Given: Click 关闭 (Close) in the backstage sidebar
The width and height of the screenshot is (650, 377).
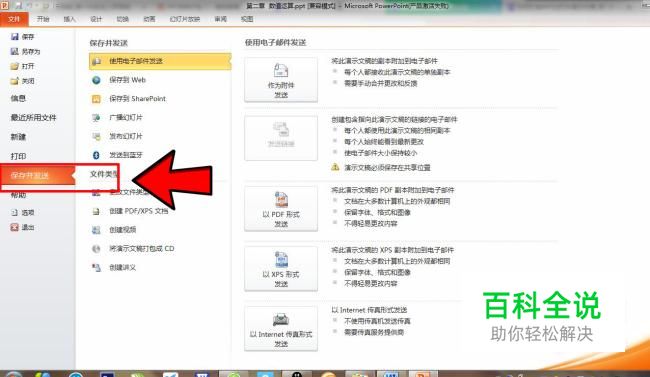Looking at the screenshot, I should pos(22,81).
